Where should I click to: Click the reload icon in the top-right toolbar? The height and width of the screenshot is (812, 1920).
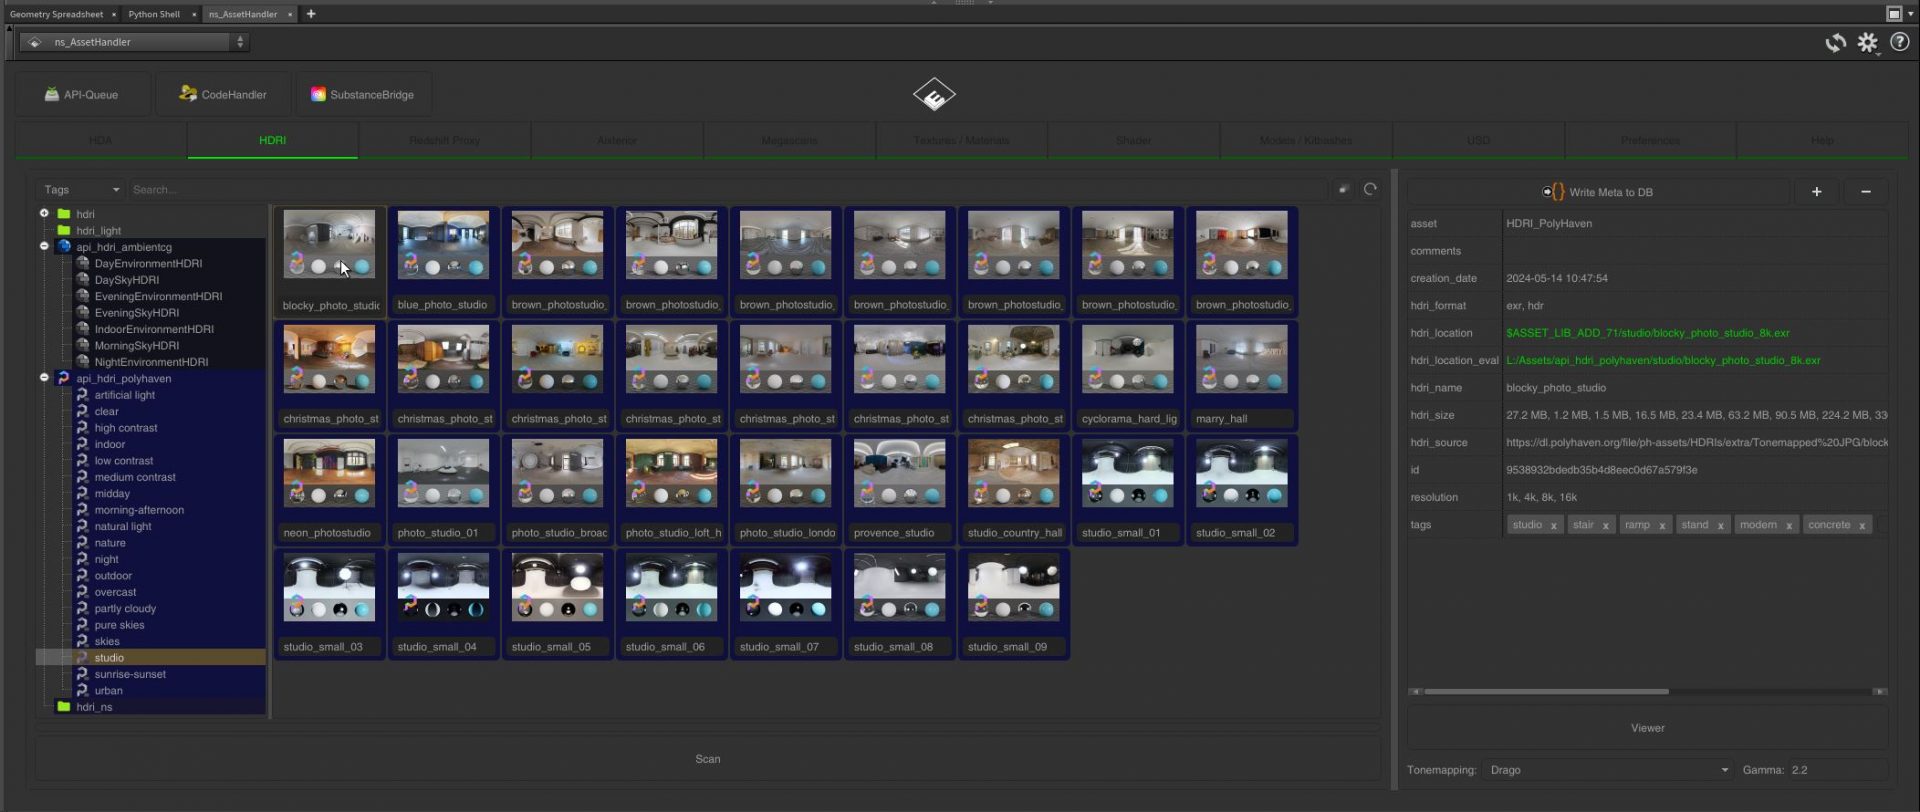1835,43
